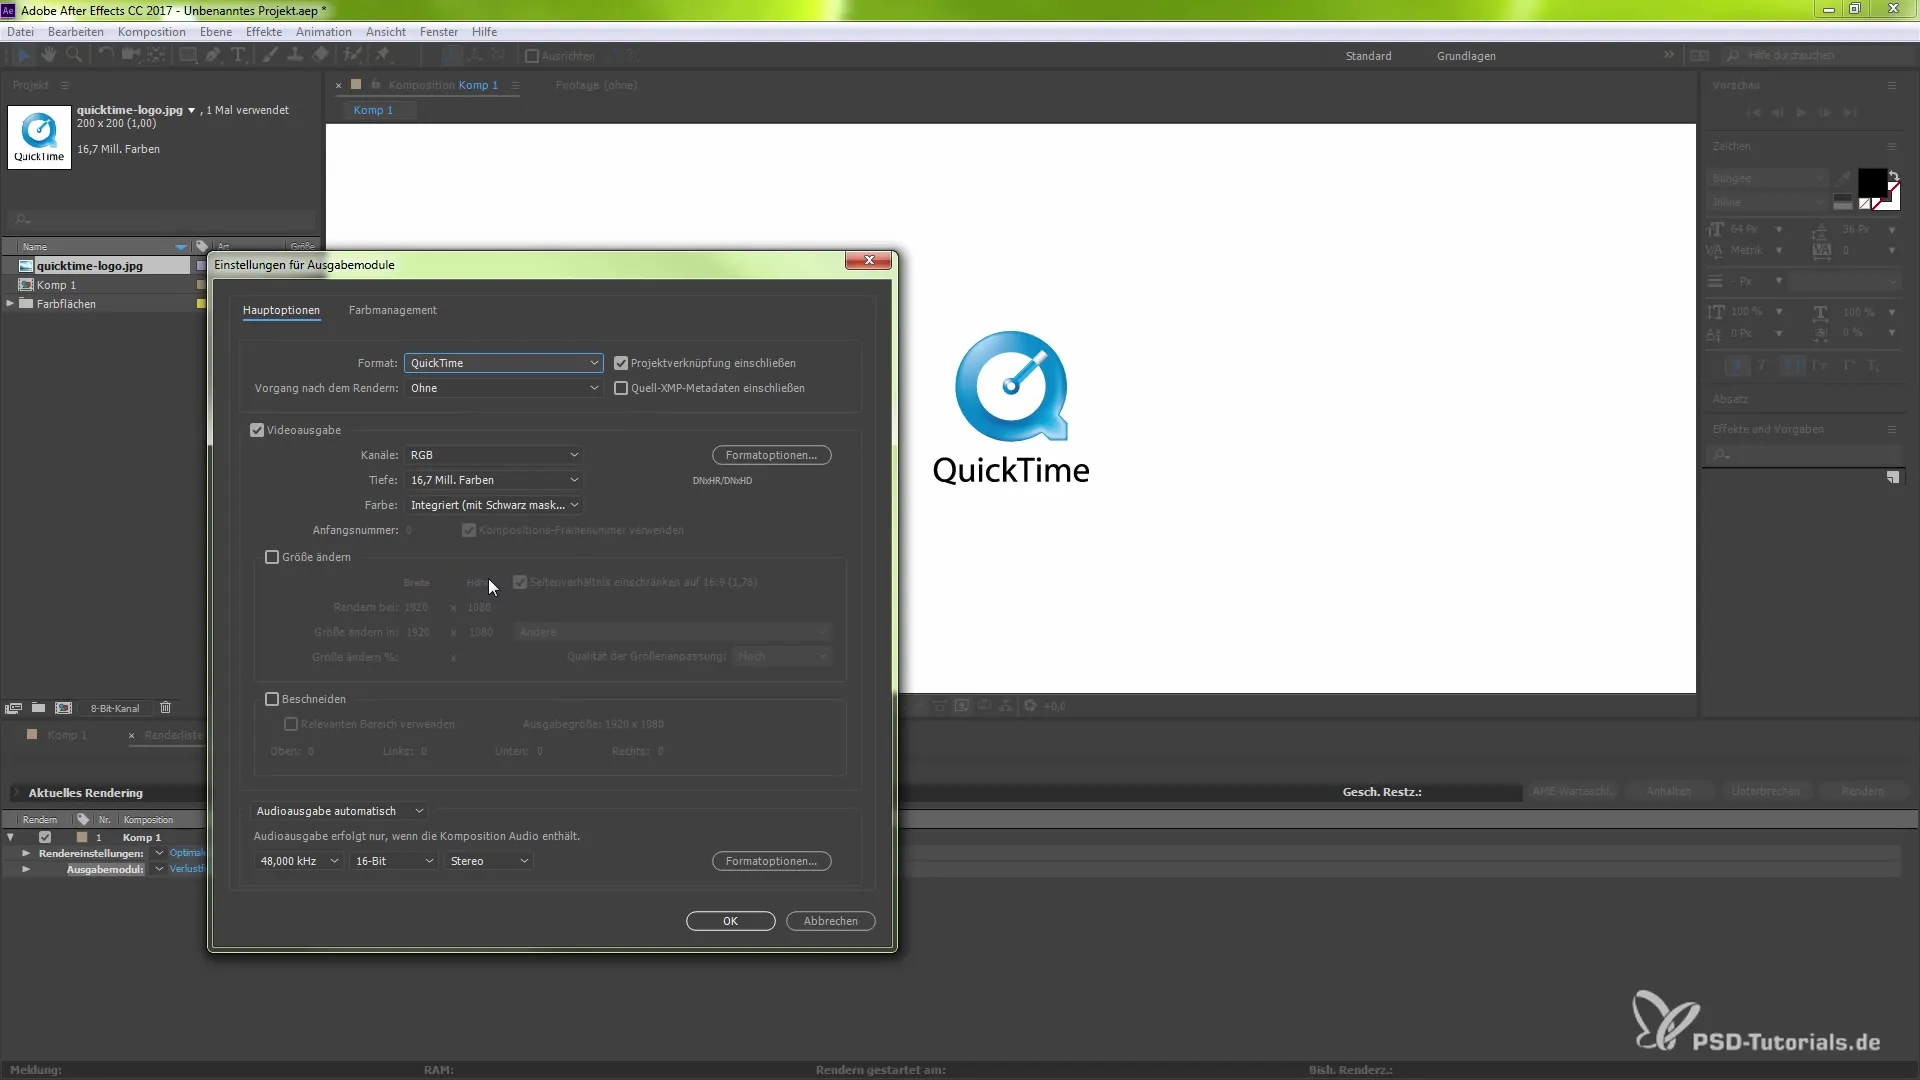Select the Pen tool
Viewport: 1920px width, 1080px height.
213,55
